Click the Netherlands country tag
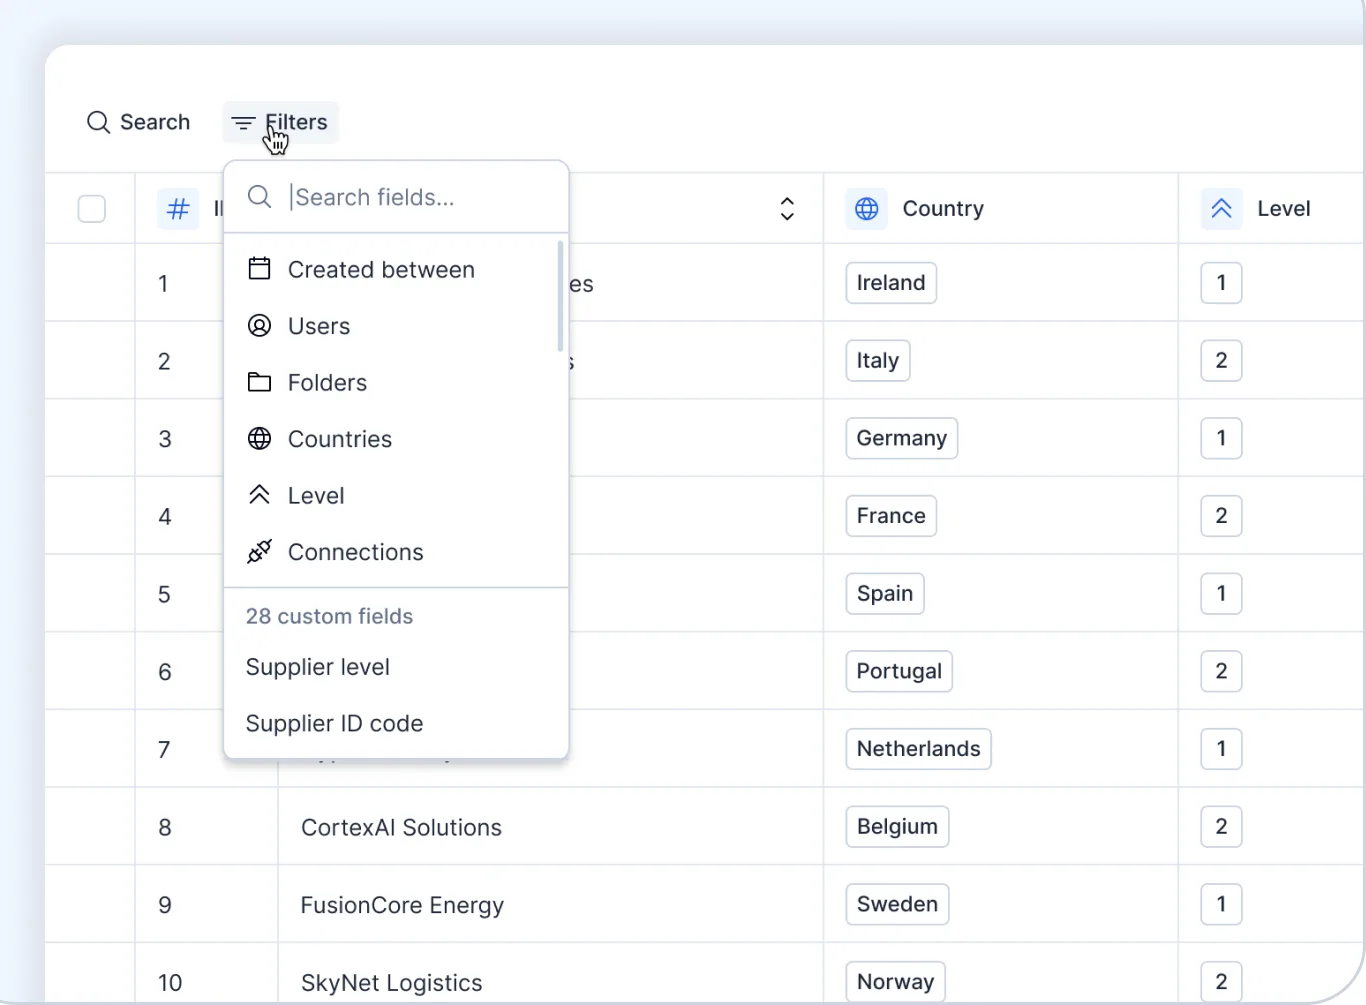The height and width of the screenshot is (1005, 1366). point(919,749)
